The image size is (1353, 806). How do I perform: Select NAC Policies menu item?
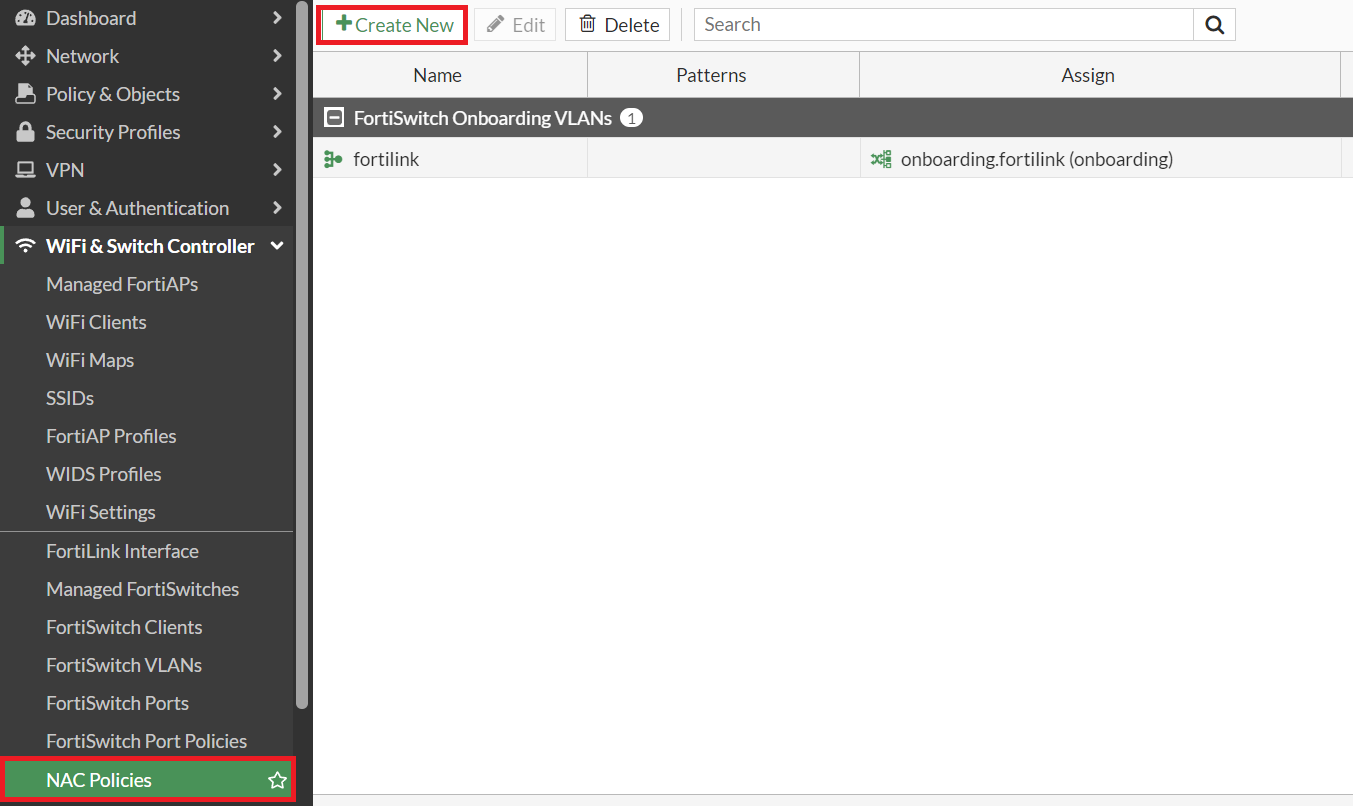pos(147,780)
